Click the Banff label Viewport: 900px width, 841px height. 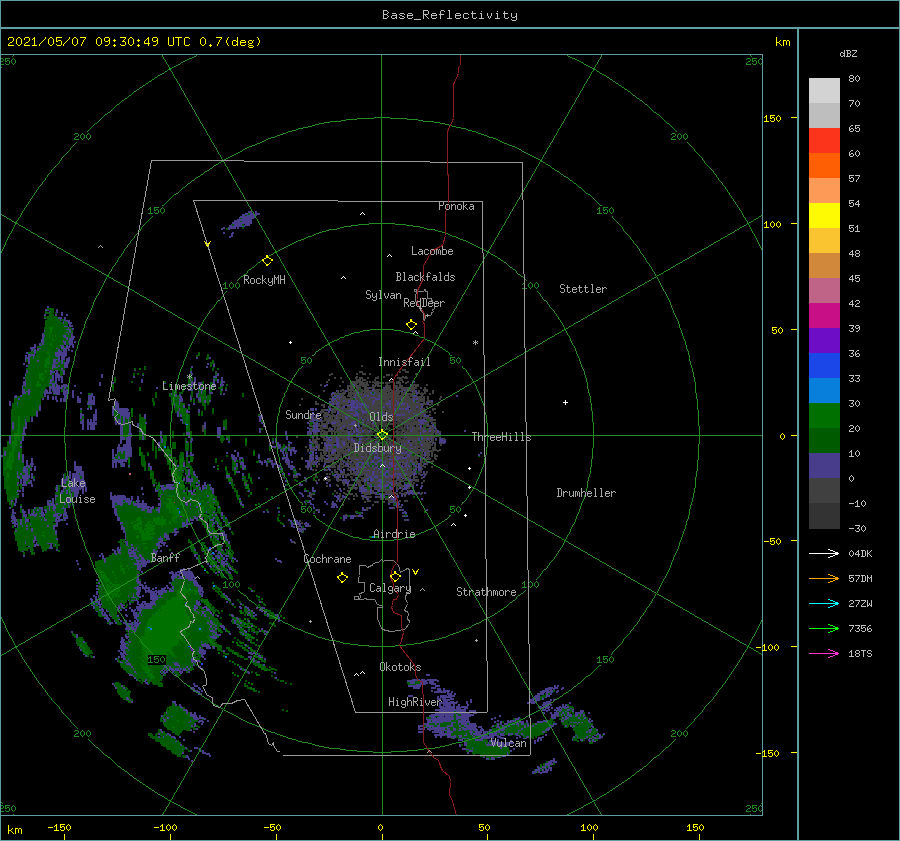pyautogui.click(x=165, y=557)
